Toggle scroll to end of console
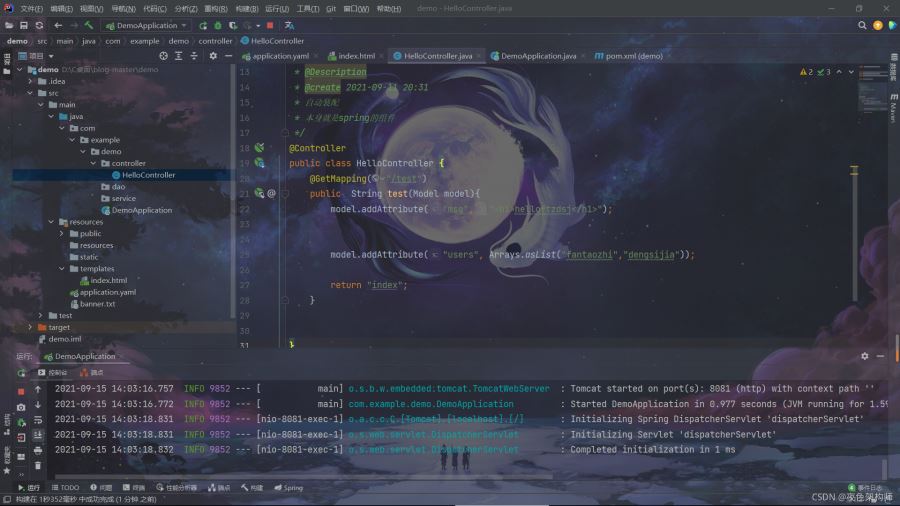900x506 pixels. click(38, 435)
